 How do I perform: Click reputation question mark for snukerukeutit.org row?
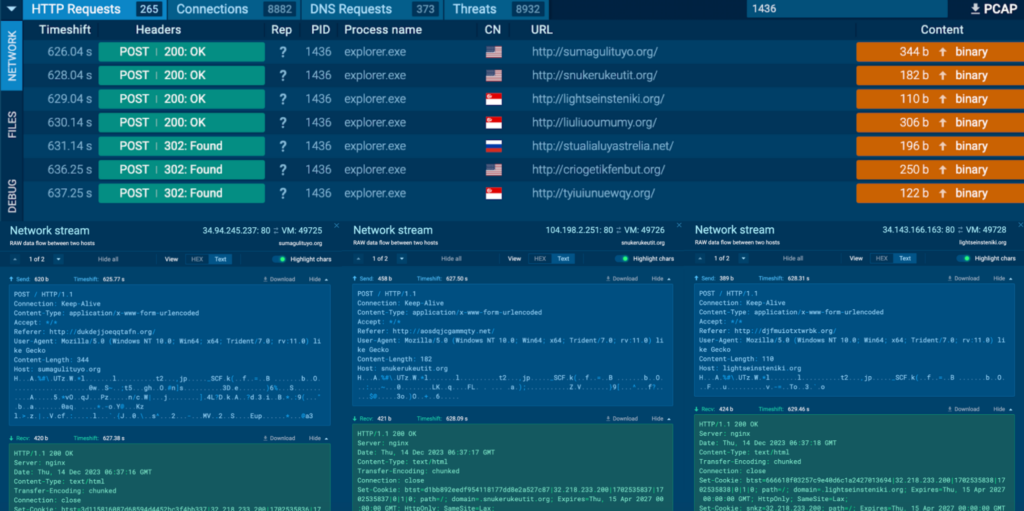pyautogui.click(x=283, y=76)
